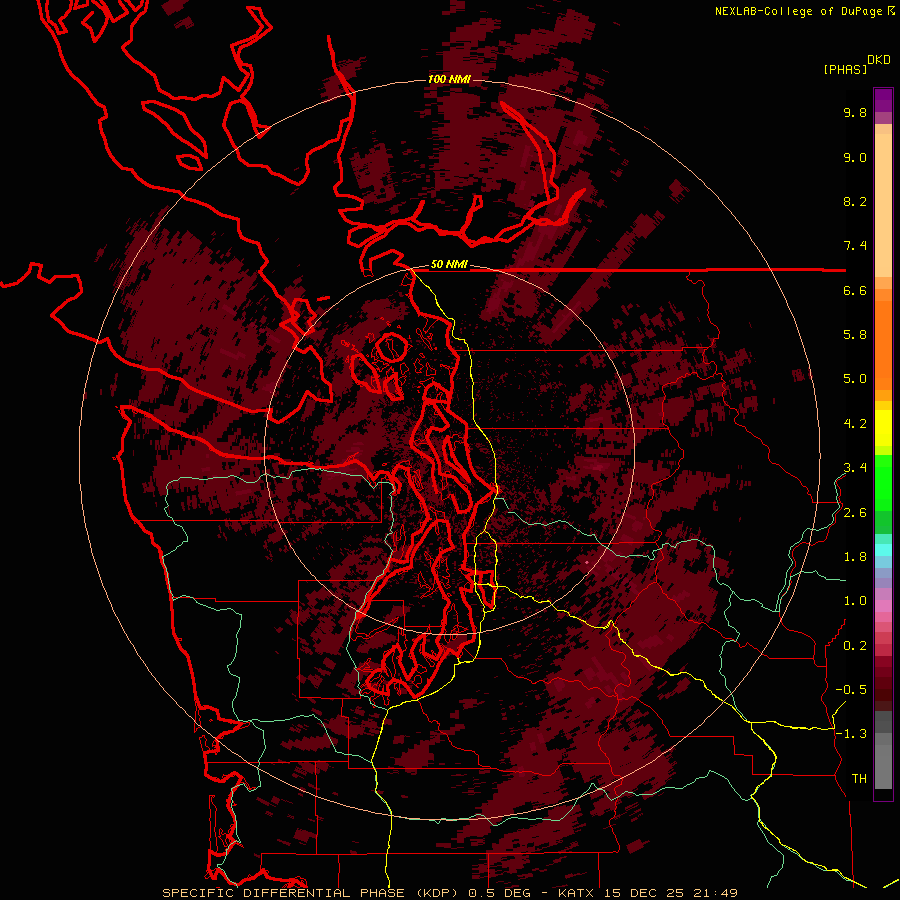Click the 1.8 legend value
This screenshot has width=900, height=900.
[x=855, y=557]
